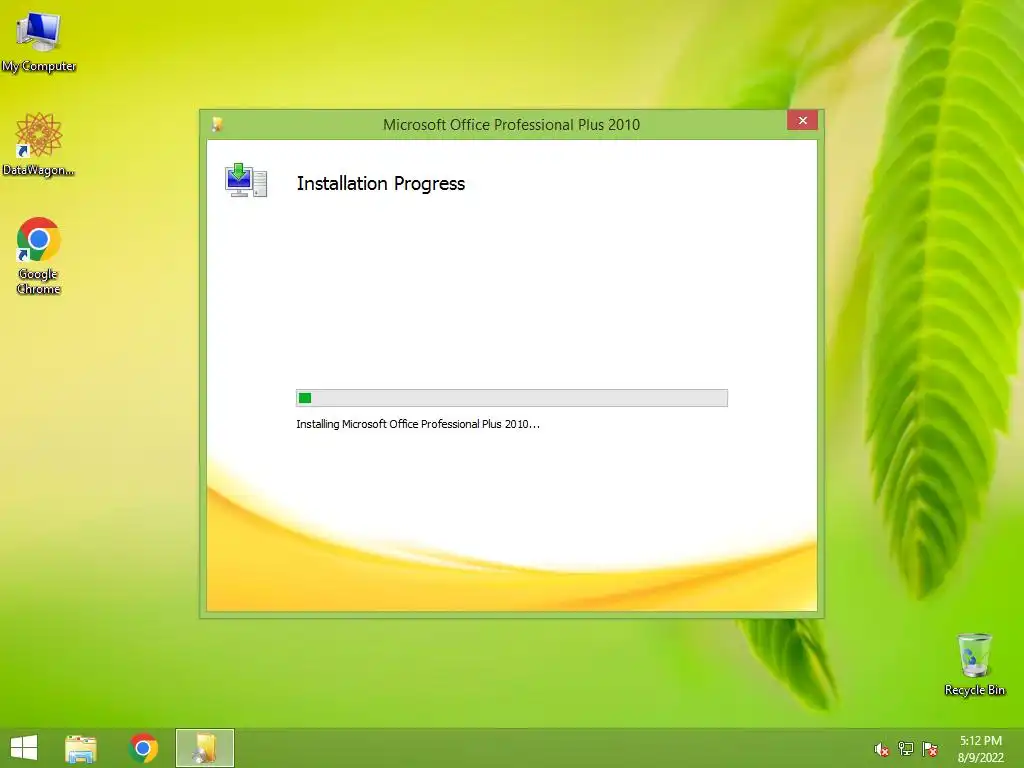Launch Chrome from the taskbar
Image resolution: width=1024 pixels, height=768 pixels.
pyautogui.click(x=144, y=748)
